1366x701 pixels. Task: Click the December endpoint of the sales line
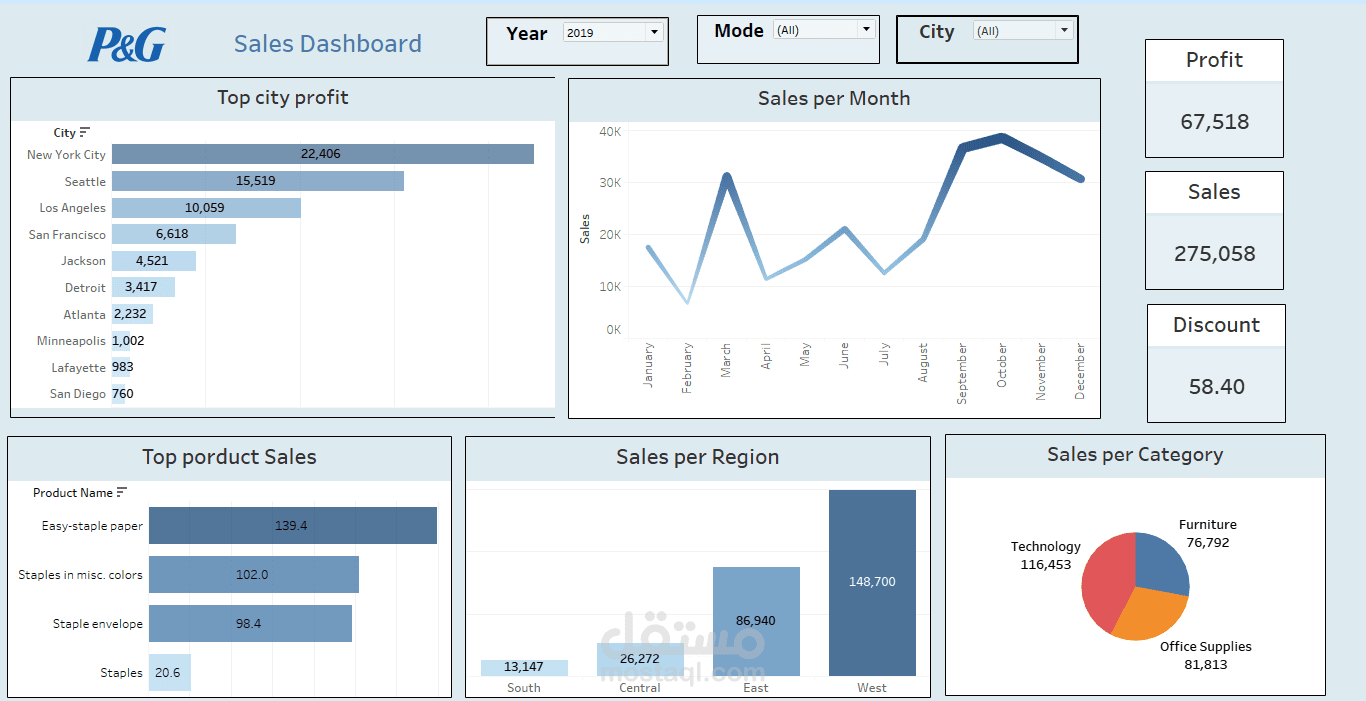click(x=1080, y=179)
